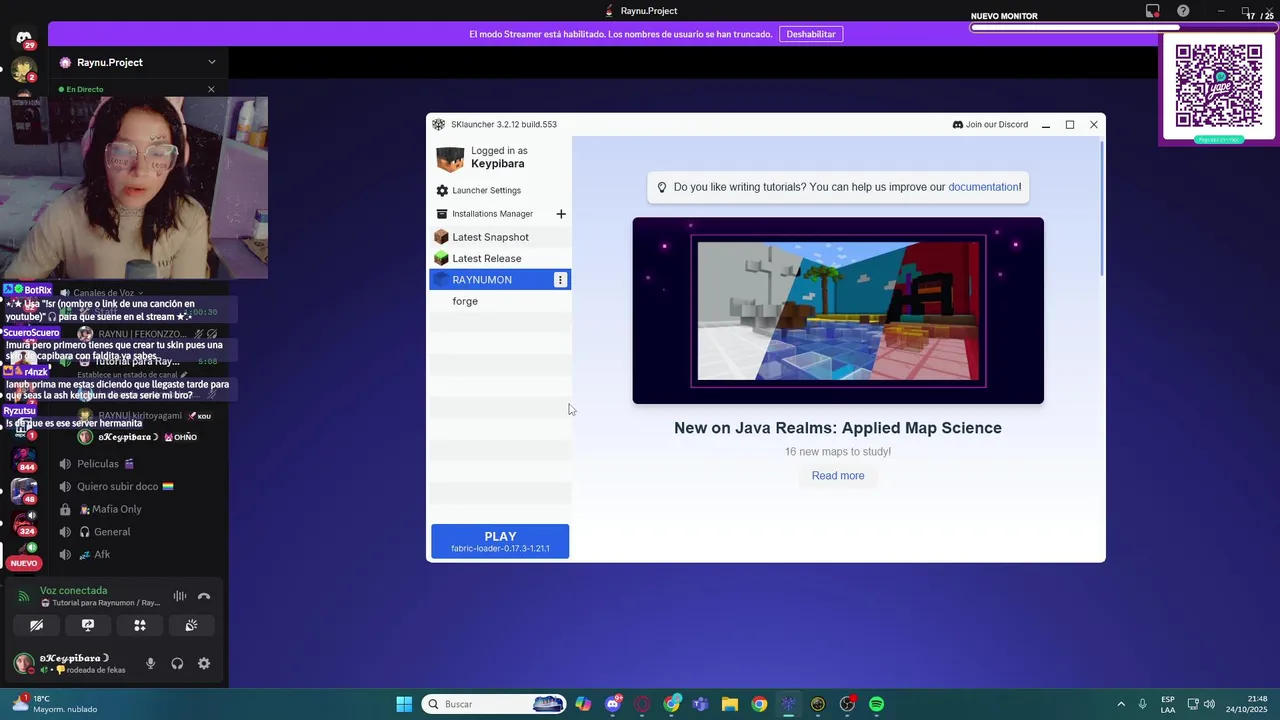Open Discord direct messages home icon
Image resolution: width=1280 pixels, height=720 pixels.
point(24,38)
